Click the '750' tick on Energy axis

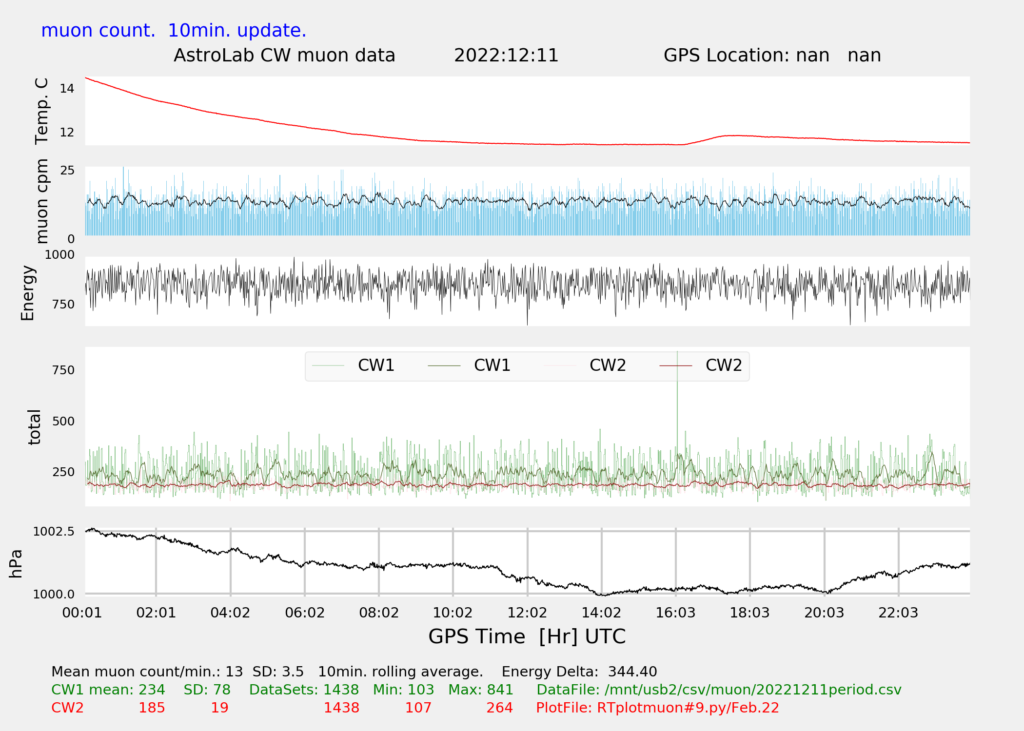tap(63, 304)
